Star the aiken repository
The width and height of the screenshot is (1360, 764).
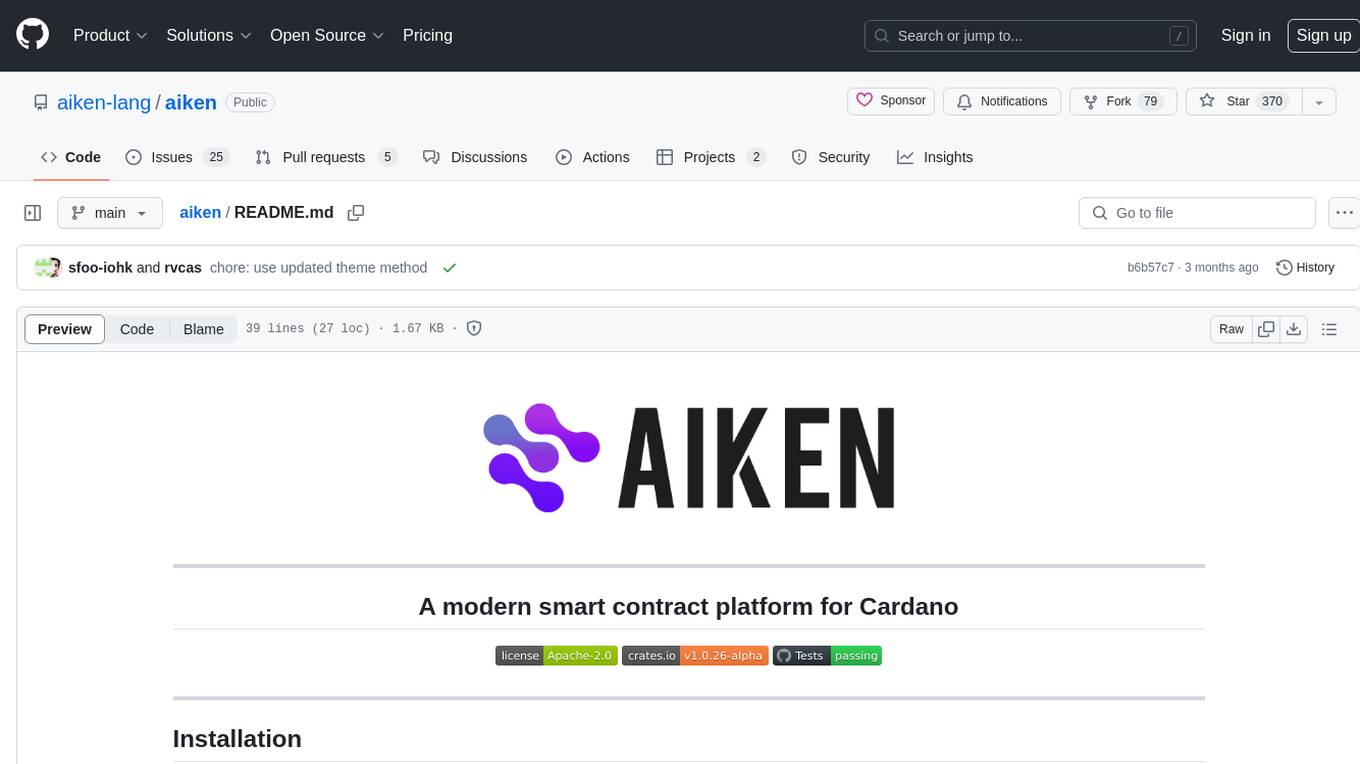[x=1243, y=101]
